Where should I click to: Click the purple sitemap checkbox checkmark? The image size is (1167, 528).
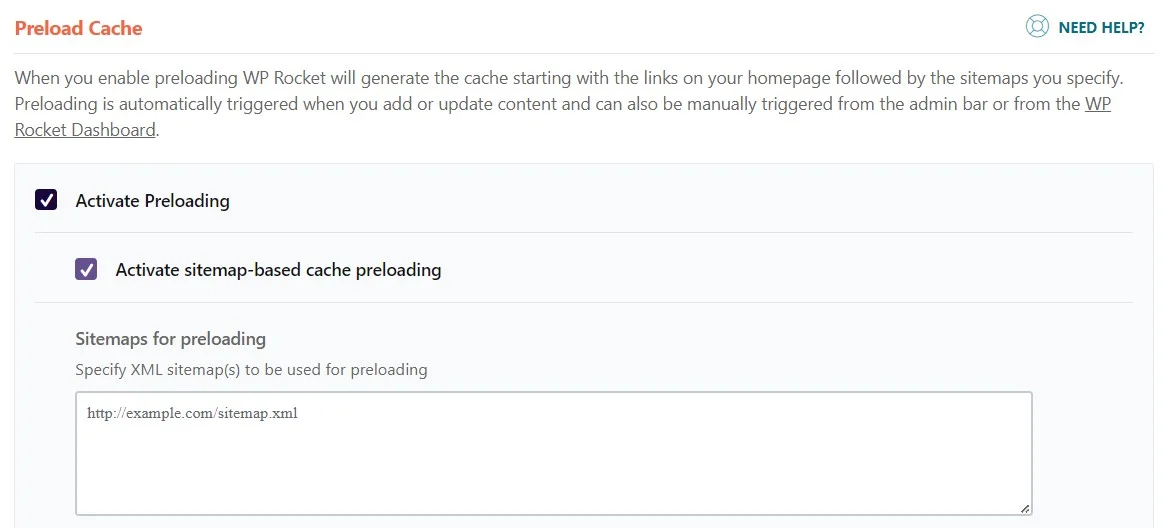86,269
